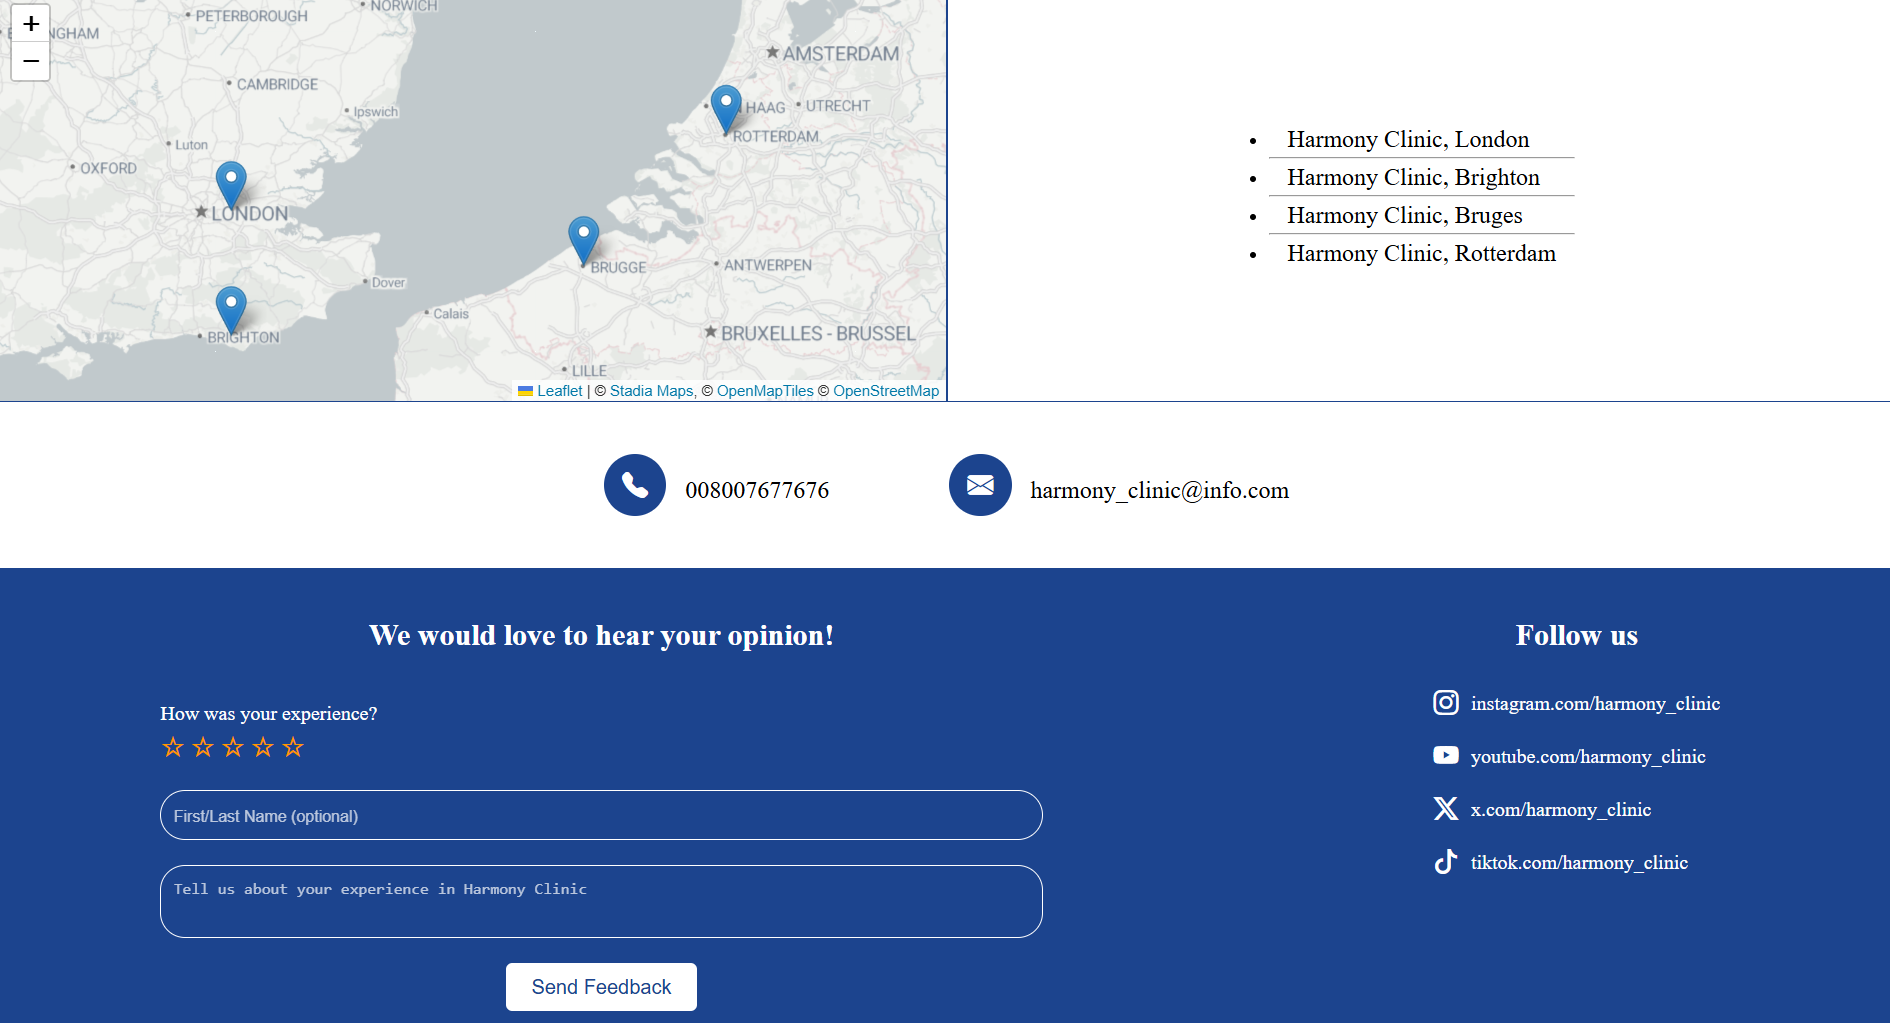Select the fifth experience star

292,747
